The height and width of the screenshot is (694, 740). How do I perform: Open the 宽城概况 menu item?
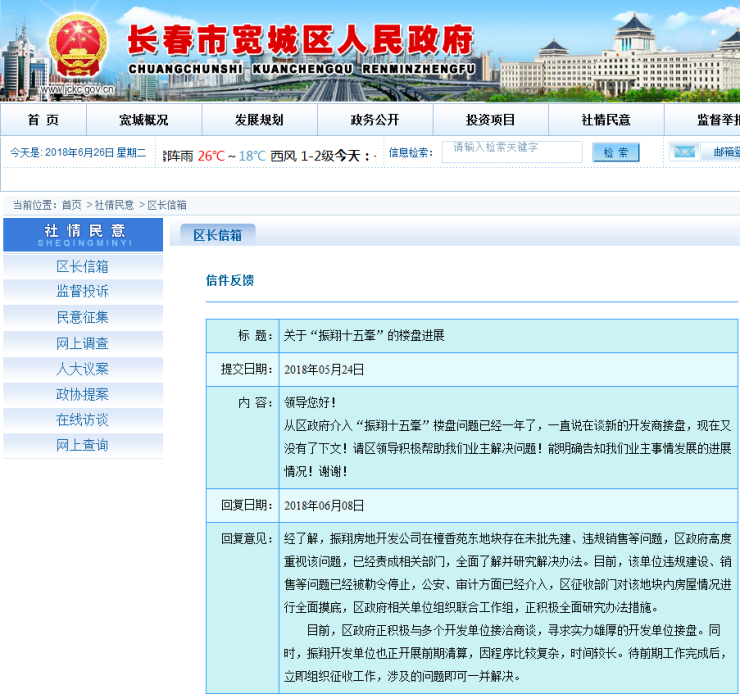[144, 120]
